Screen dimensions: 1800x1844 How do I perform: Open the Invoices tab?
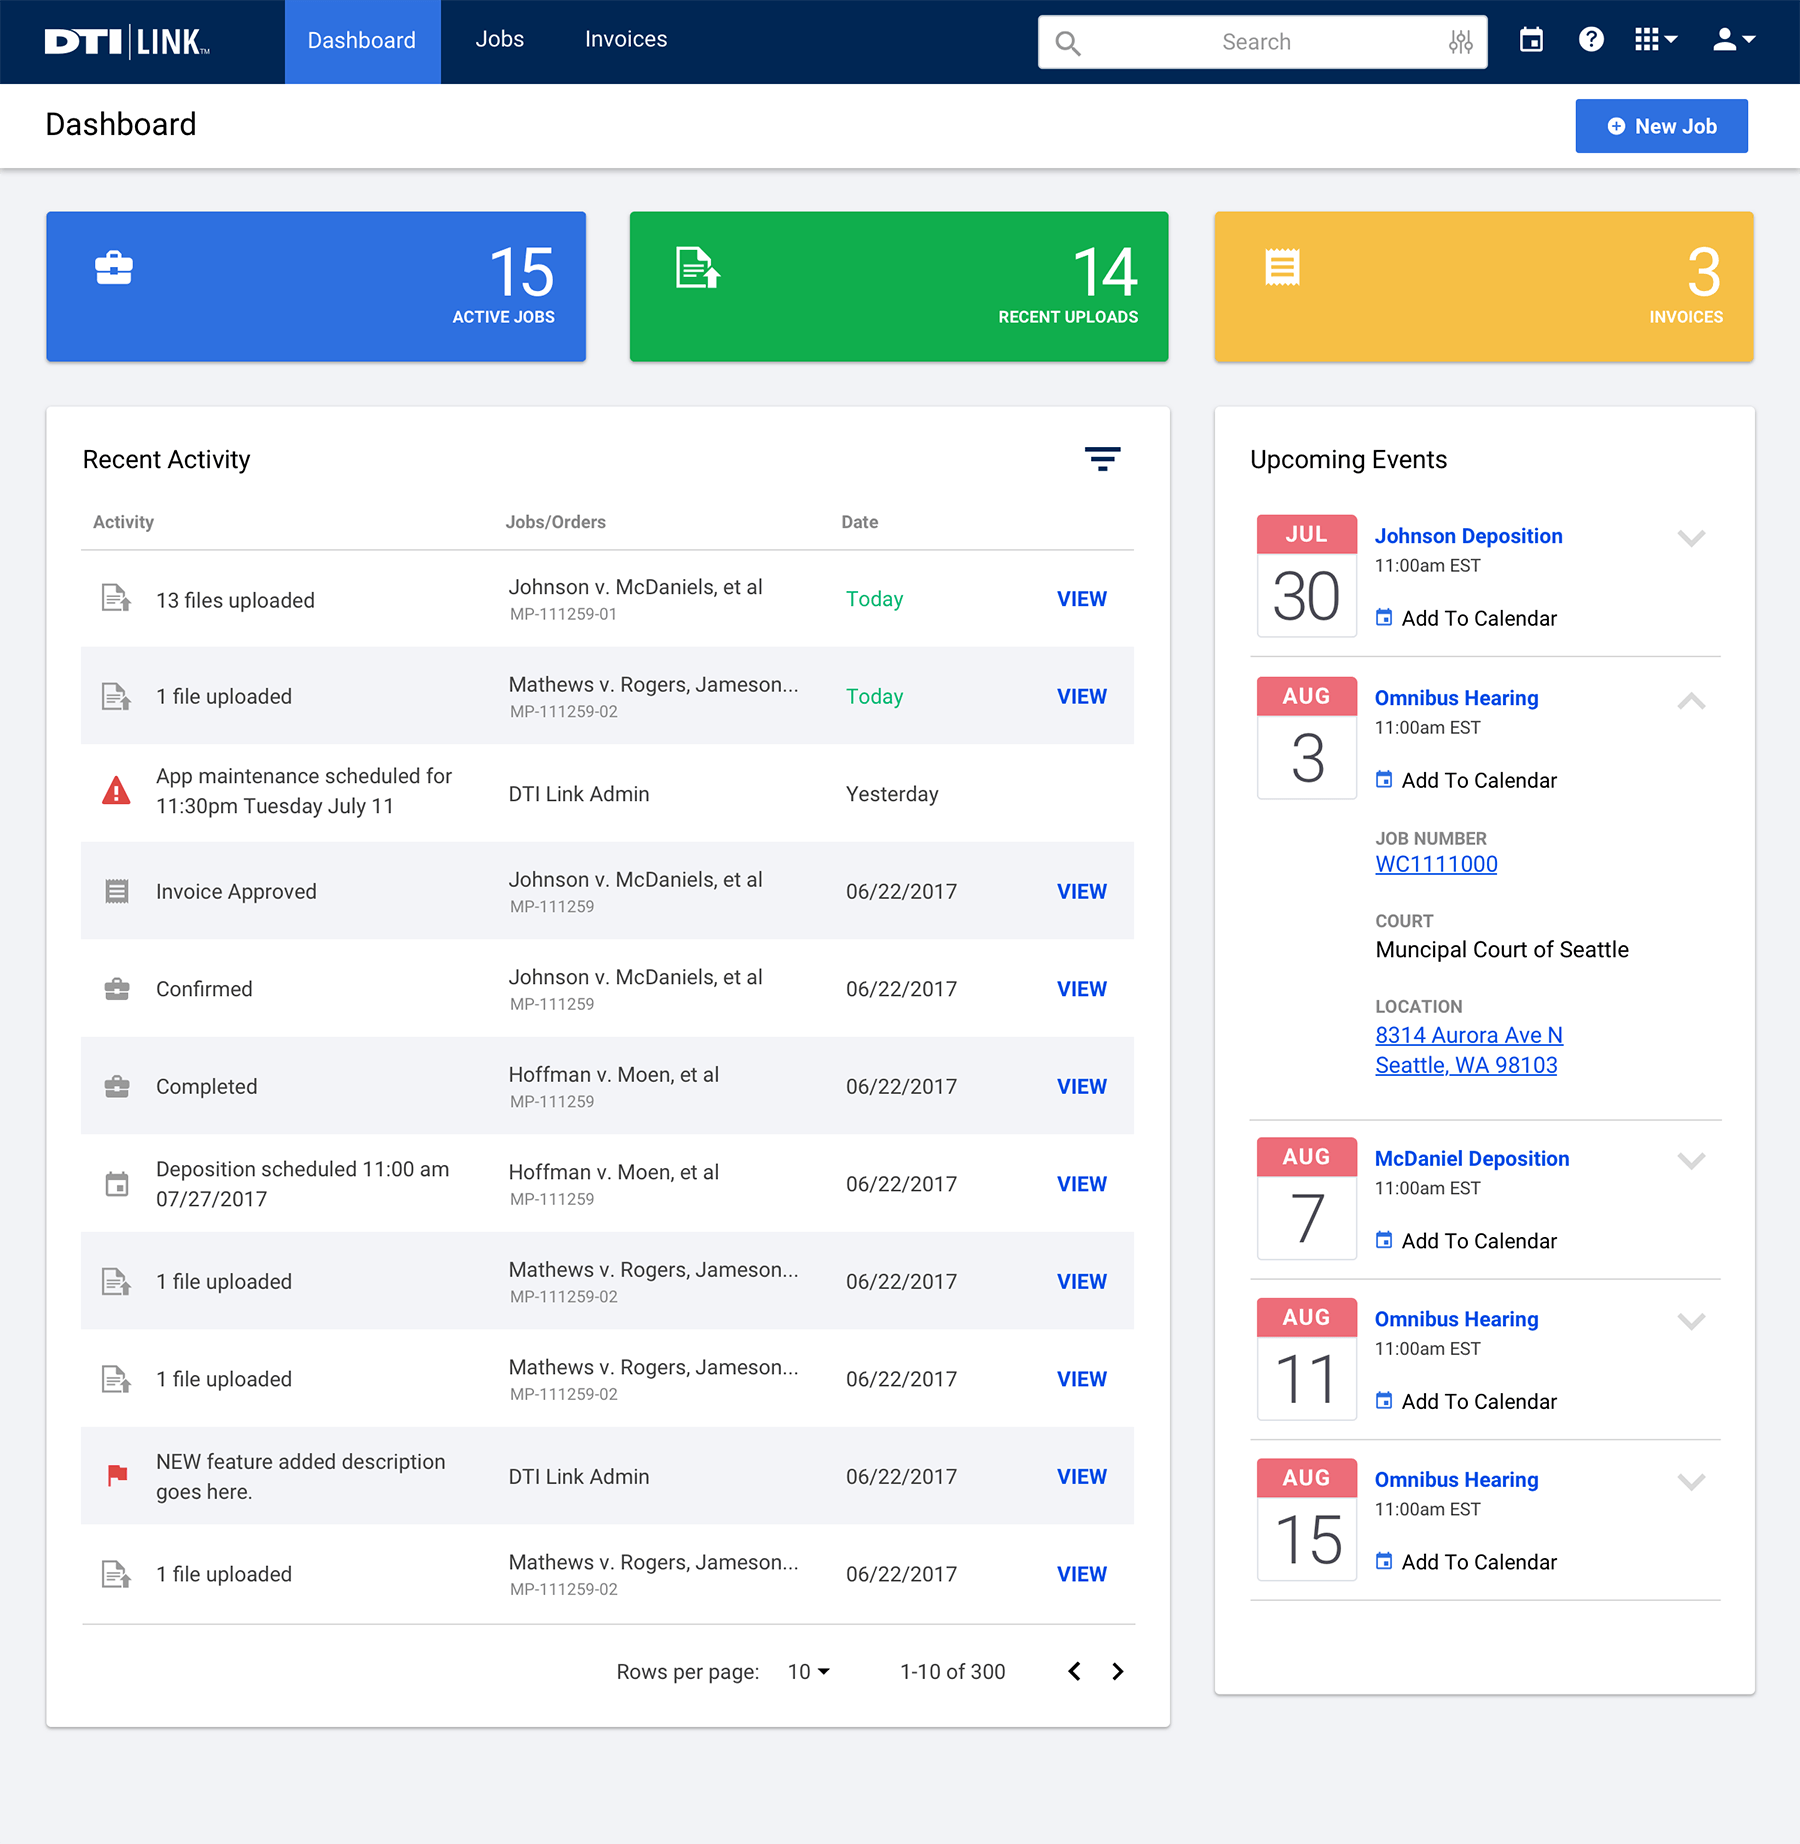pos(625,40)
